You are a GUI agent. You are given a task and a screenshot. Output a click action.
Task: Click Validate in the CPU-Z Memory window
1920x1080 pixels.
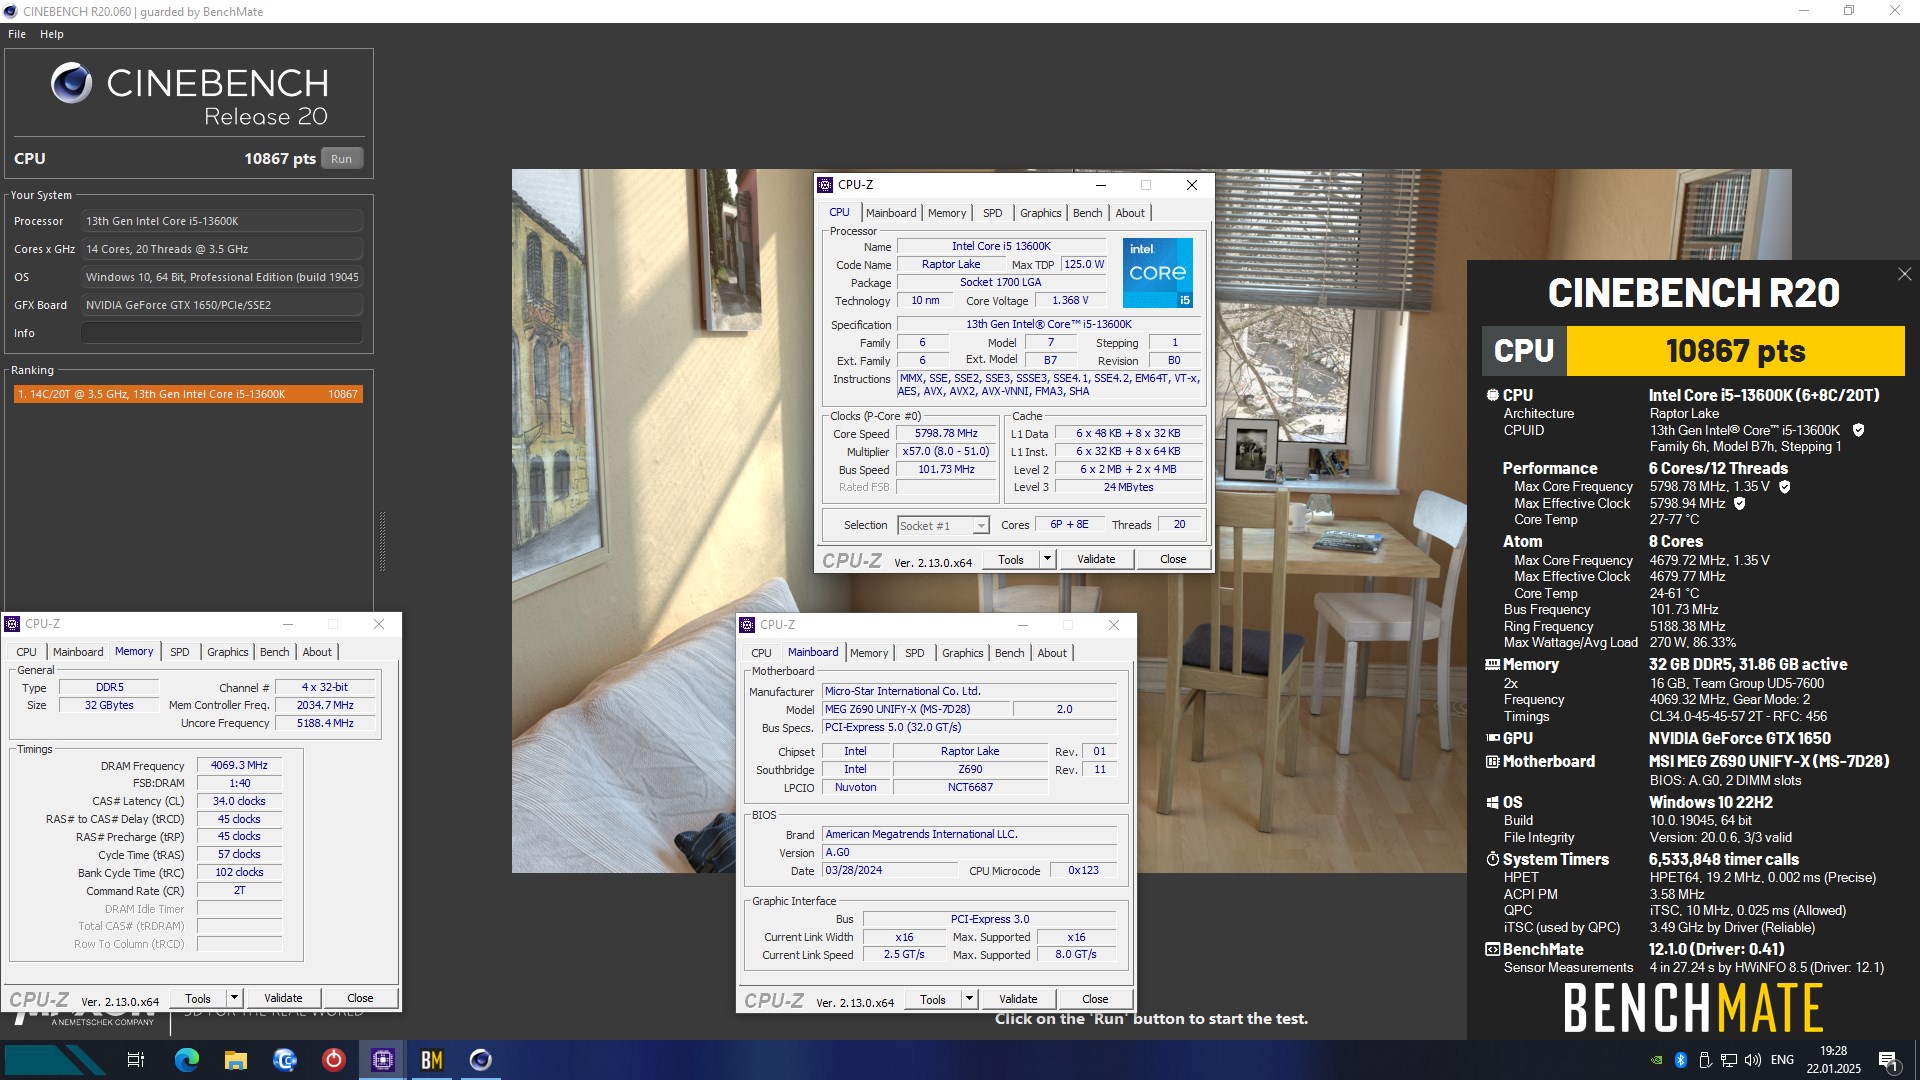283,998
